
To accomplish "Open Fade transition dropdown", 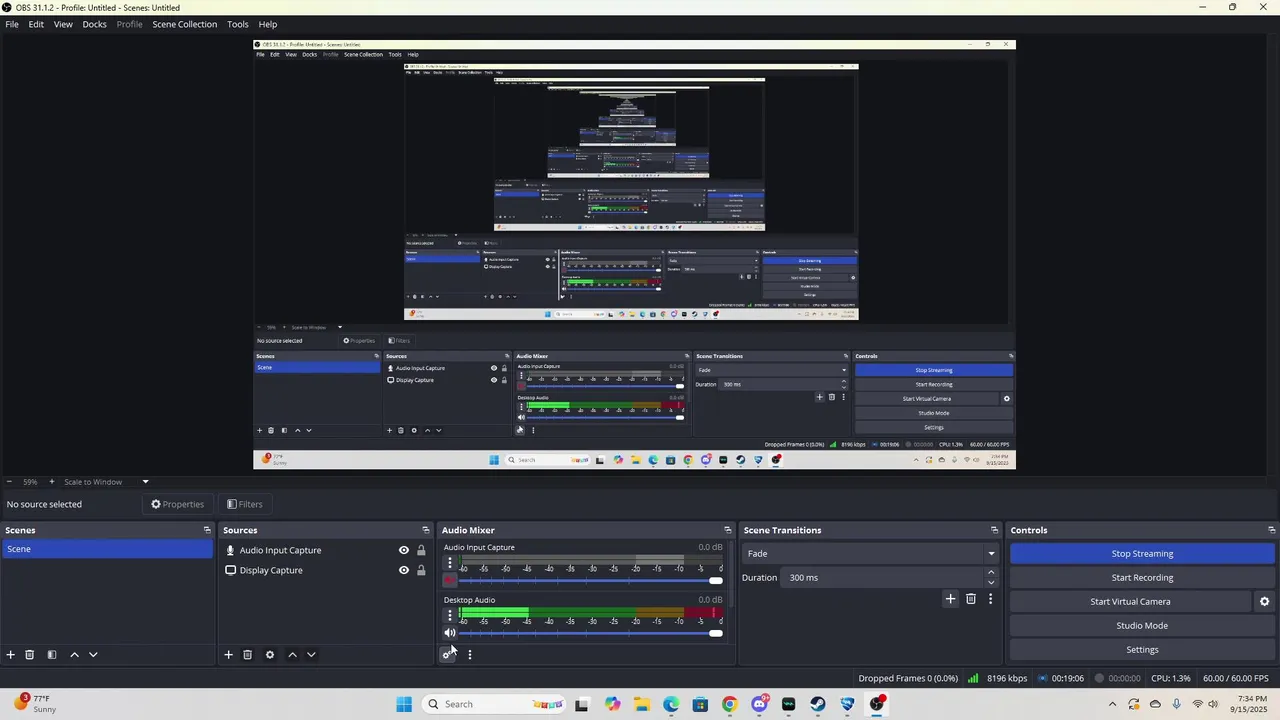I will coord(870,554).
